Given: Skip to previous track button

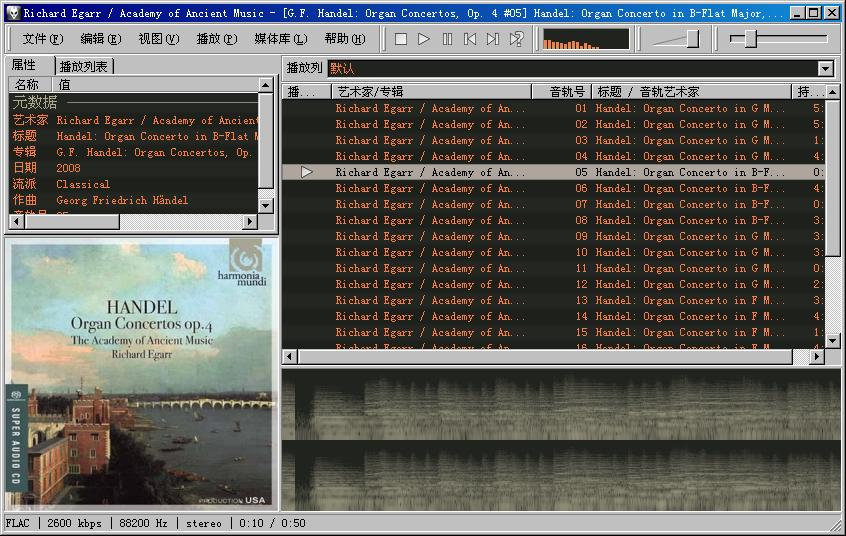Looking at the screenshot, I should [x=470, y=39].
